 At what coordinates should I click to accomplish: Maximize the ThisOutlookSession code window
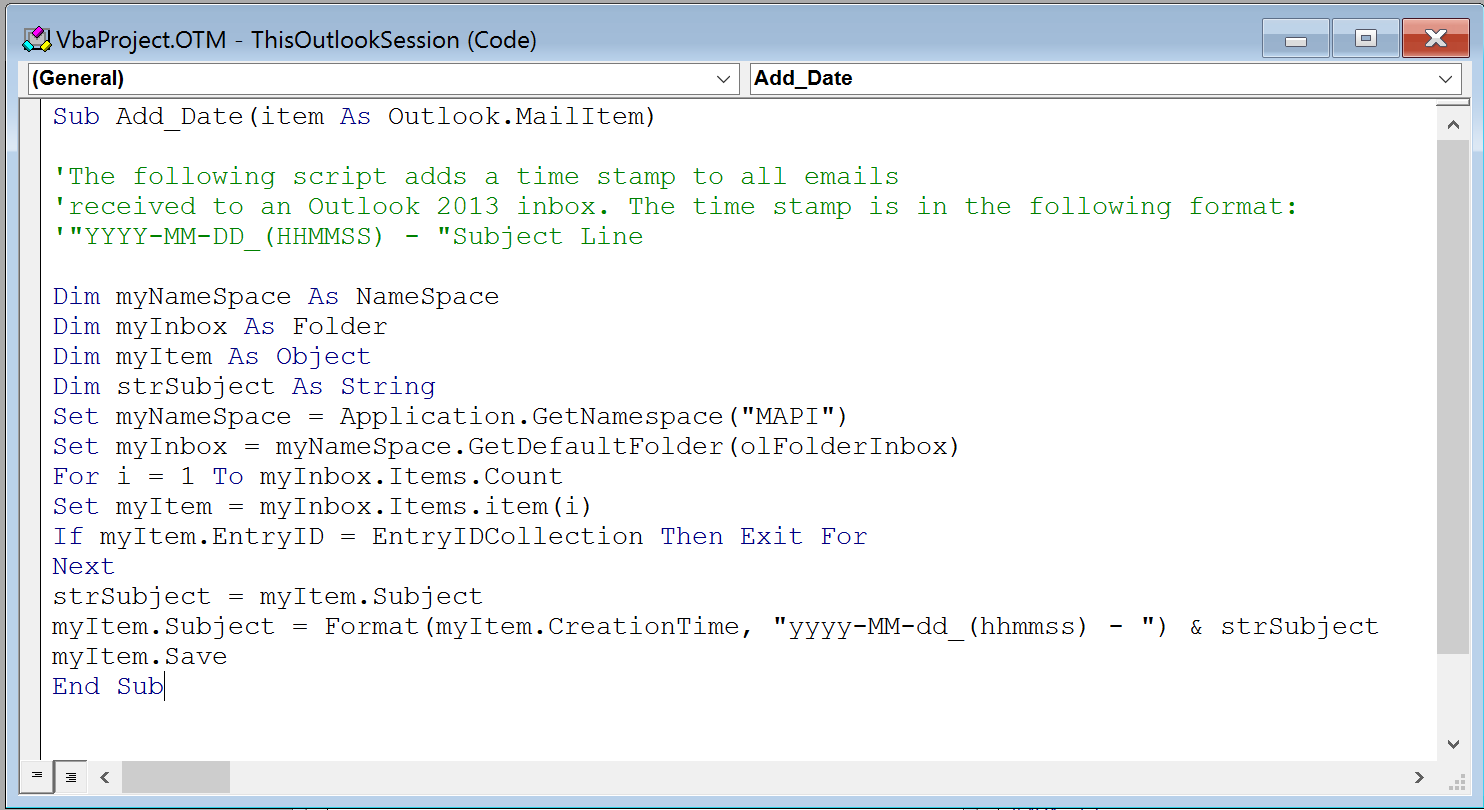[1365, 40]
